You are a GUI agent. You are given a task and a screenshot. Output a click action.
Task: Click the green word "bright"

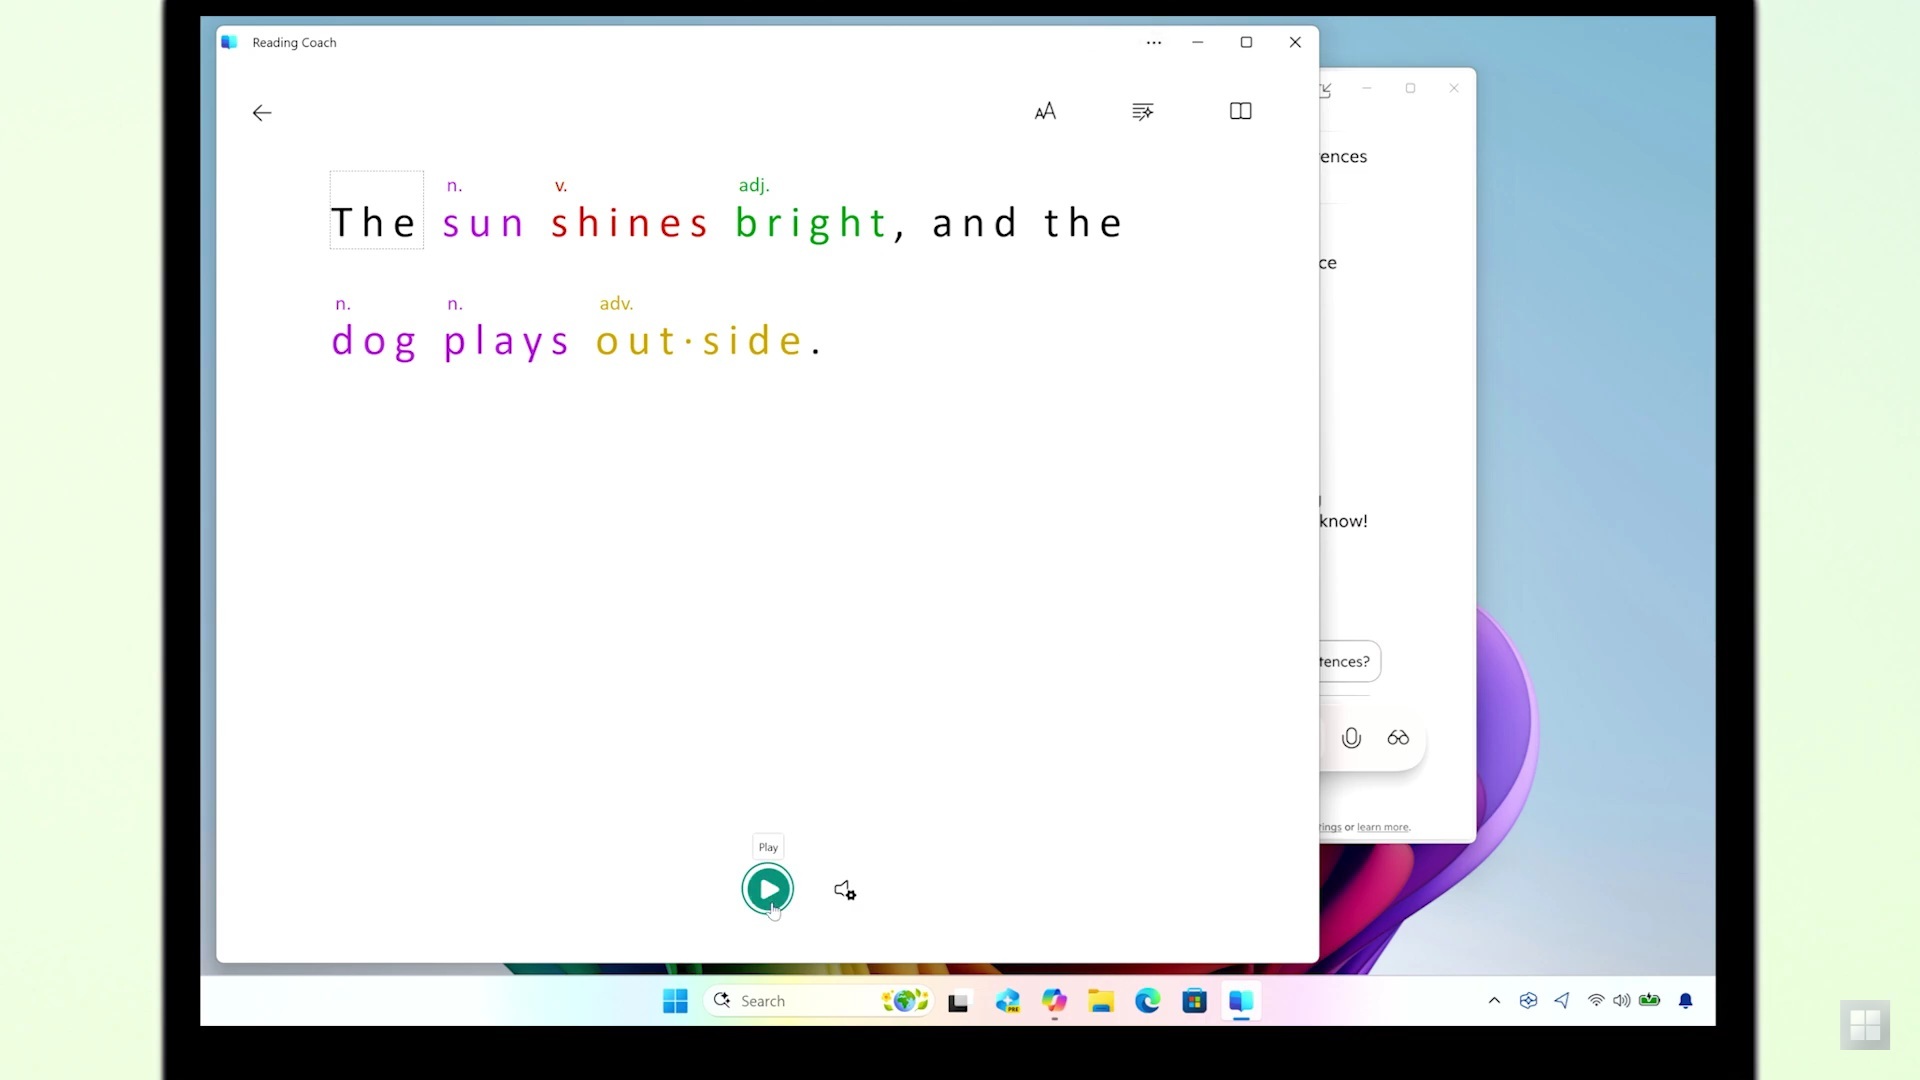811,224
